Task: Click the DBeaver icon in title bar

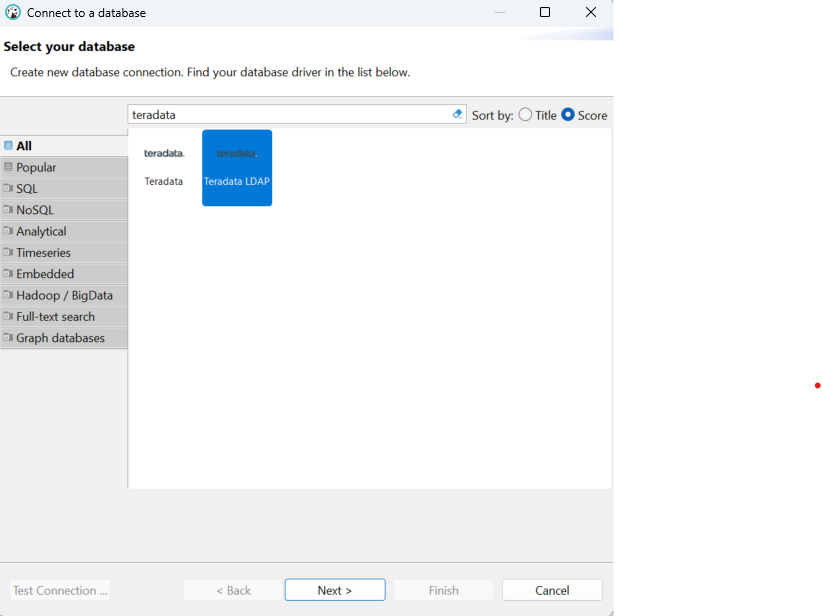Action: click(13, 13)
